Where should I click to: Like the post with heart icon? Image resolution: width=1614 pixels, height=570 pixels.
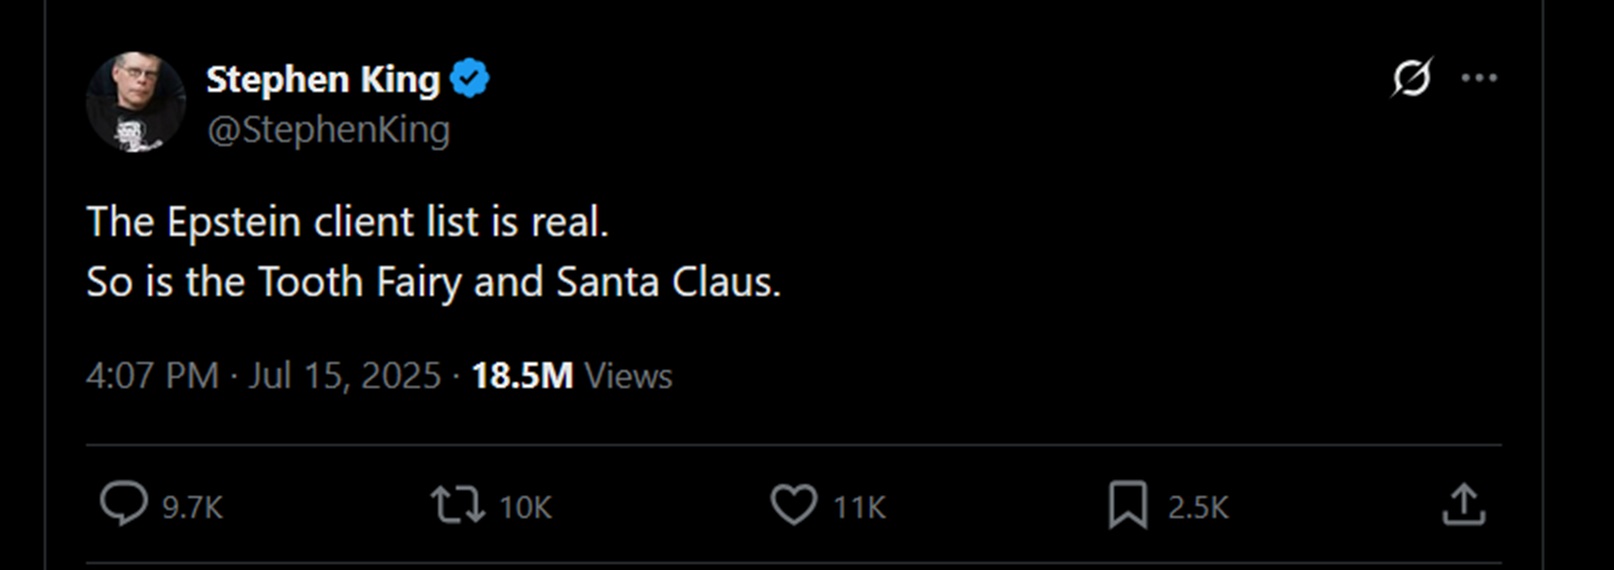pos(794,504)
